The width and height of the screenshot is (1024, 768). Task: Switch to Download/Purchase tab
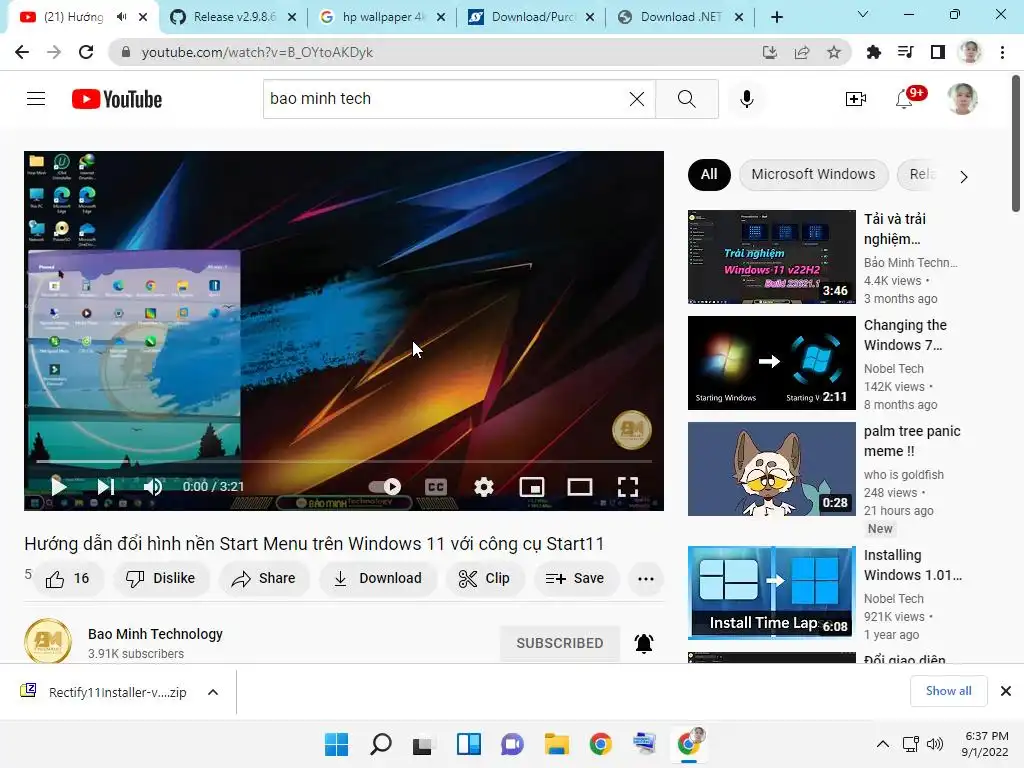coord(532,17)
